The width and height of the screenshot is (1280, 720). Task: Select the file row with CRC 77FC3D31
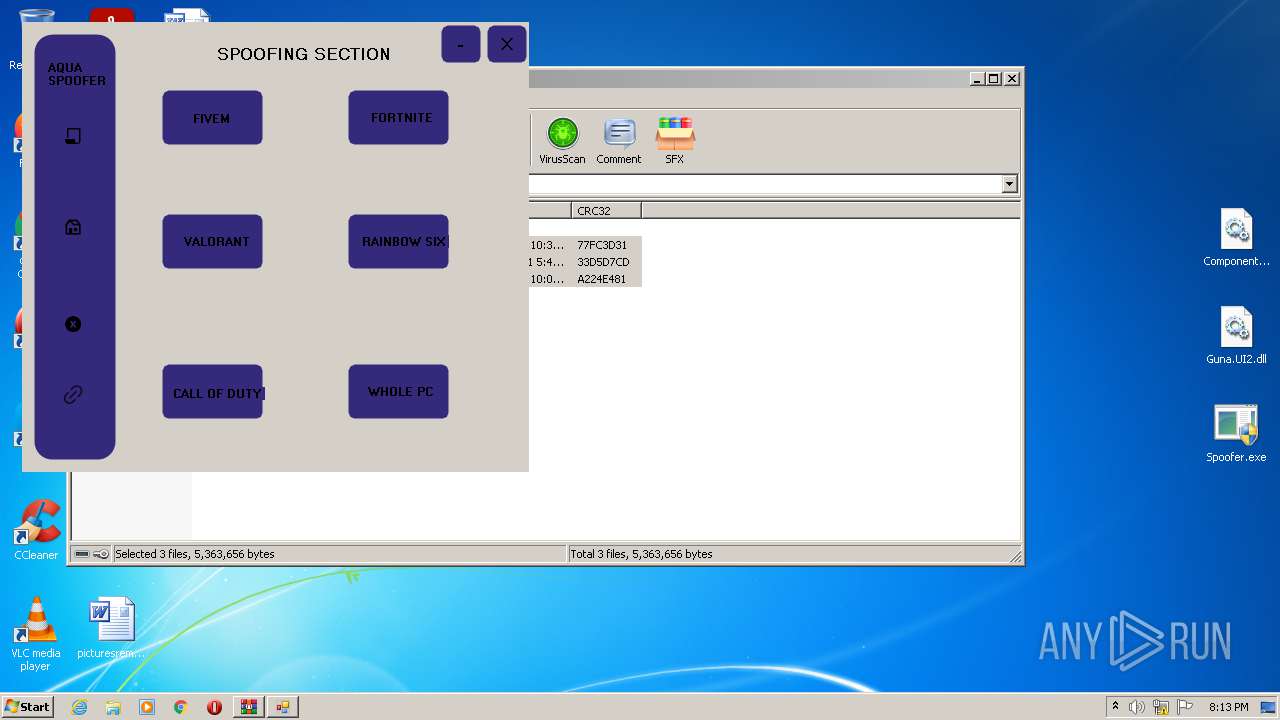pyautogui.click(x=585, y=245)
